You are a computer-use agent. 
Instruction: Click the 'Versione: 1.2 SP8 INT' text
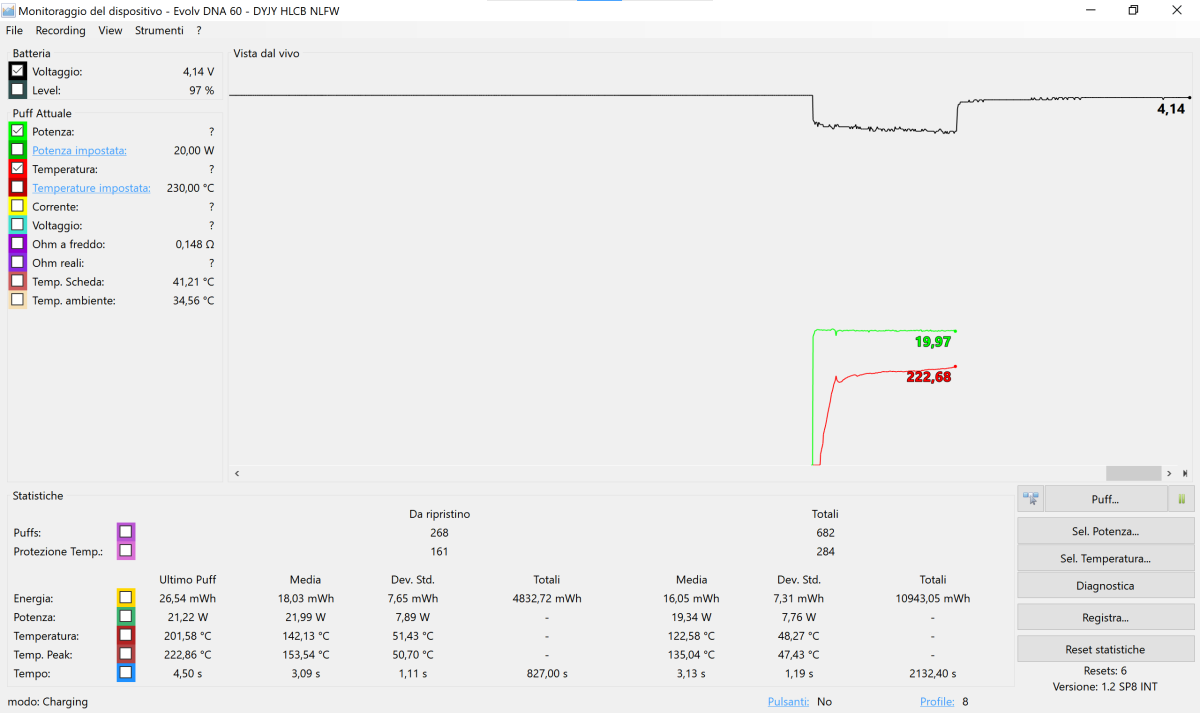click(1105, 687)
